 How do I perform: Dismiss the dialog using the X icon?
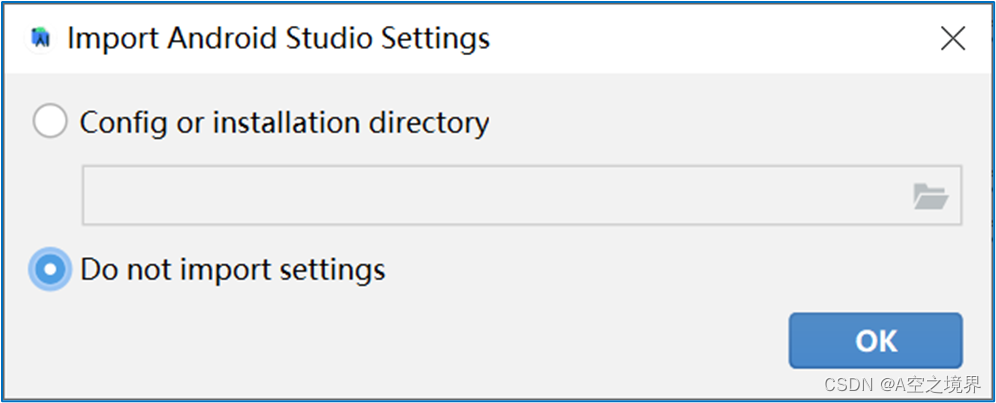click(x=953, y=39)
